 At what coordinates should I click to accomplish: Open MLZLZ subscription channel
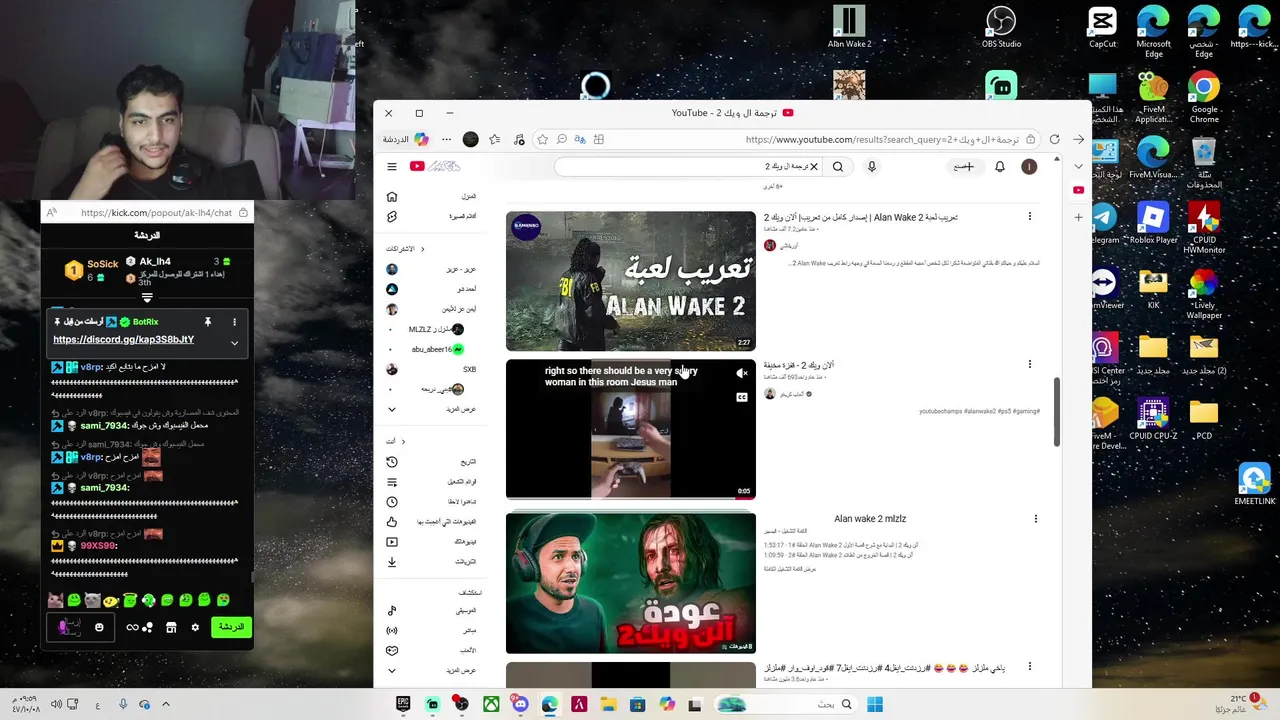coord(432,329)
